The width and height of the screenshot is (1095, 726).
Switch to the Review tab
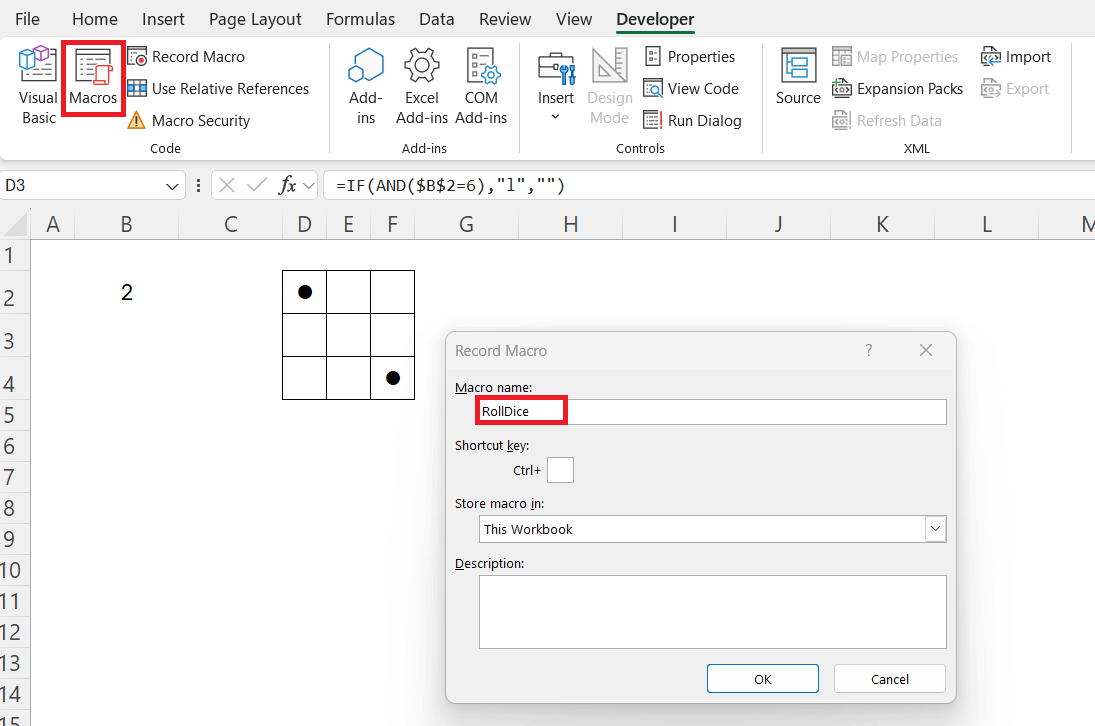click(x=505, y=19)
